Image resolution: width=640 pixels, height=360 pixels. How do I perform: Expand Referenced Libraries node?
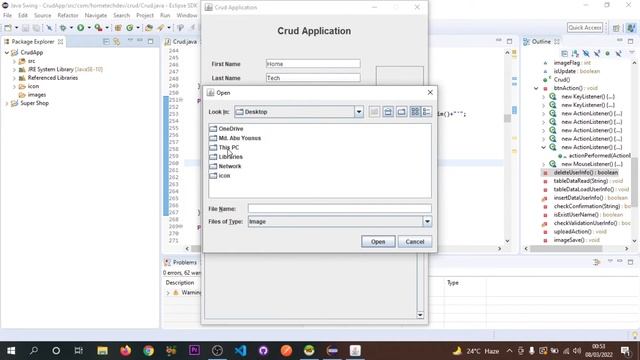pyautogui.click(x=14, y=78)
